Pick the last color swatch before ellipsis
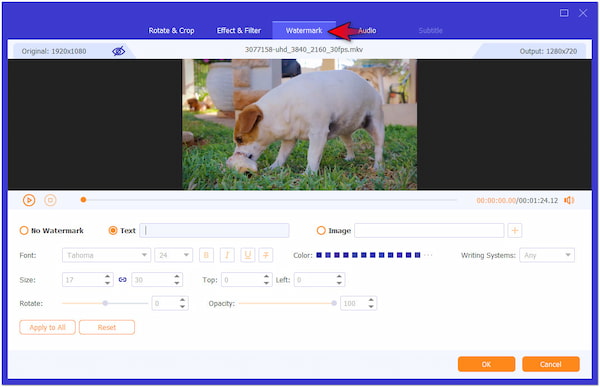 point(417,255)
